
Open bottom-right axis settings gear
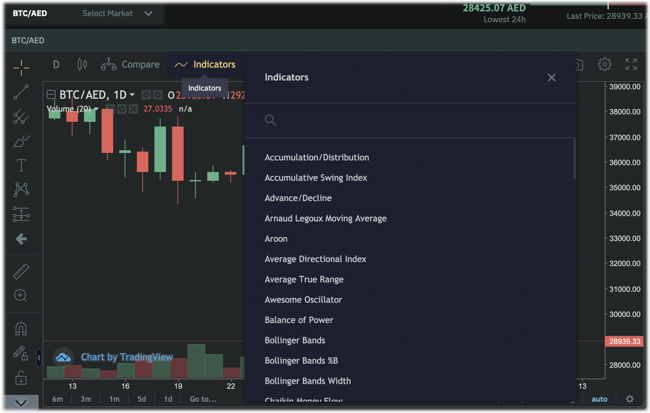click(630, 399)
